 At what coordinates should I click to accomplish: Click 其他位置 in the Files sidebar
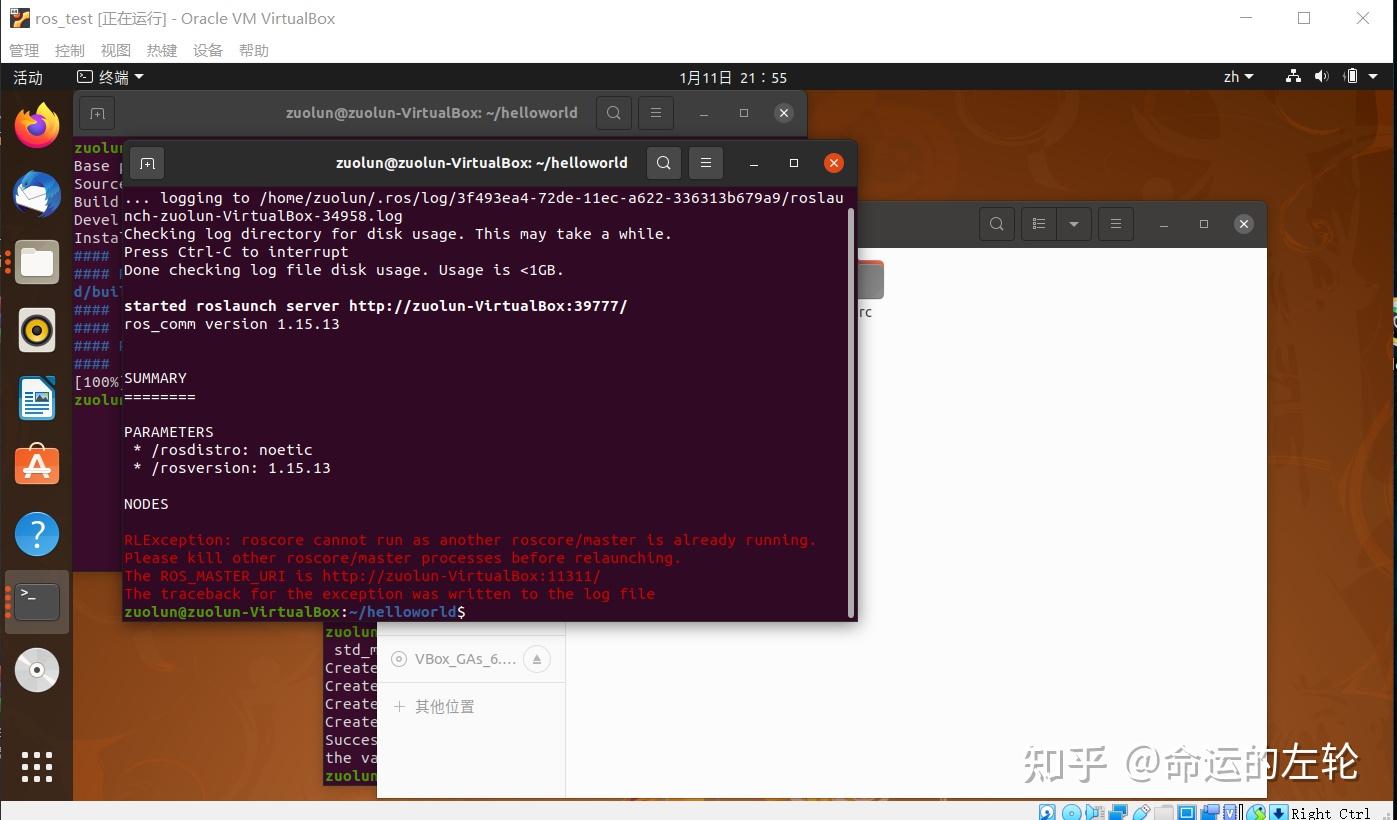pos(443,706)
